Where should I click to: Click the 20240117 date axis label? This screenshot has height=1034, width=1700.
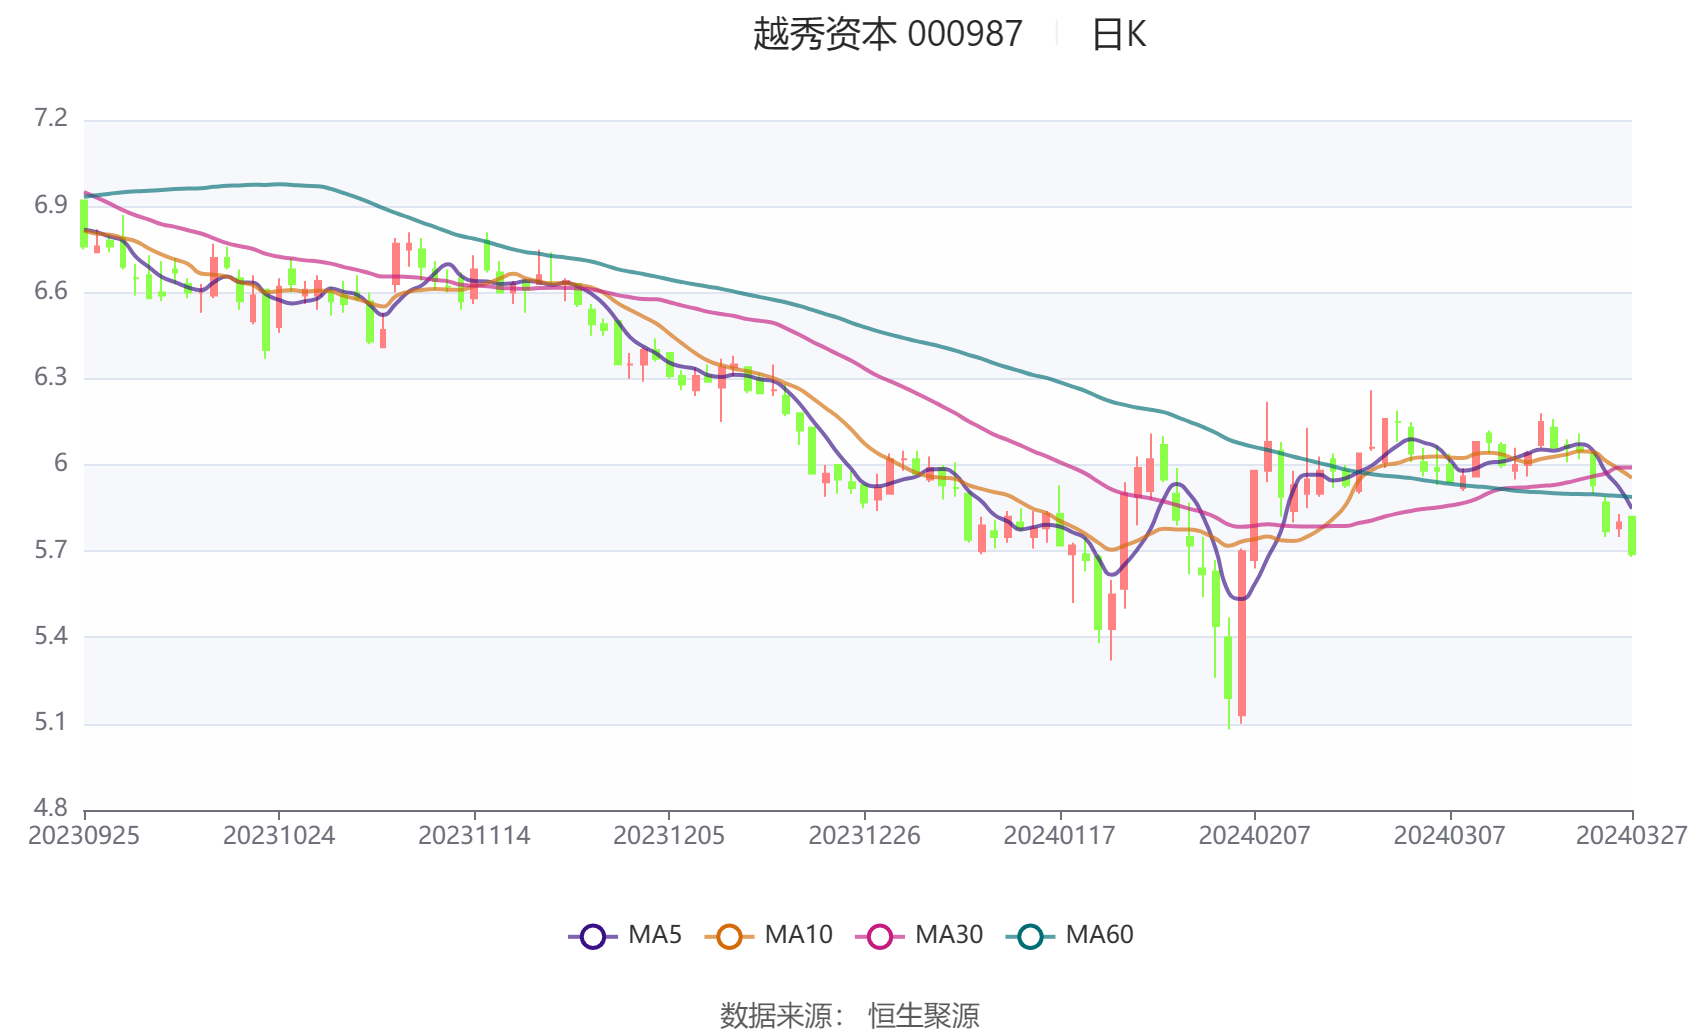(x=1059, y=836)
